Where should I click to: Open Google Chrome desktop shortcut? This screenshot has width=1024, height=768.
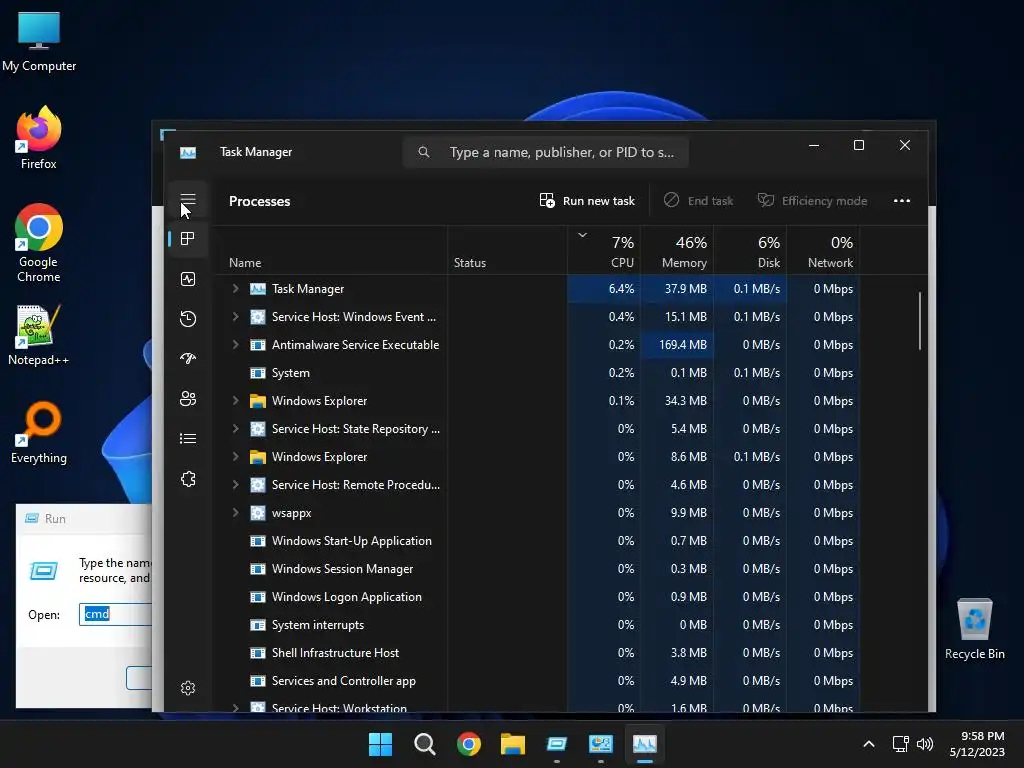tap(39, 242)
